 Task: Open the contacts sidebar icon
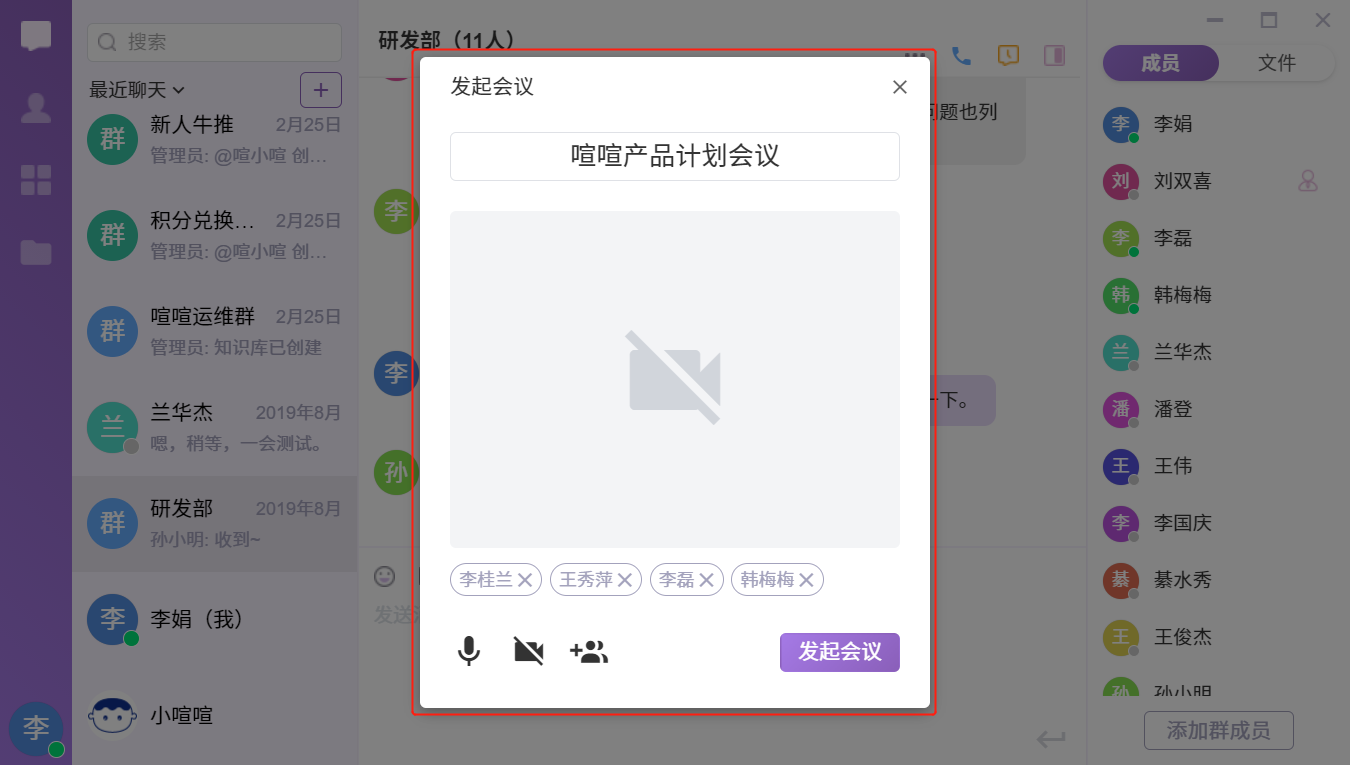click(36, 108)
